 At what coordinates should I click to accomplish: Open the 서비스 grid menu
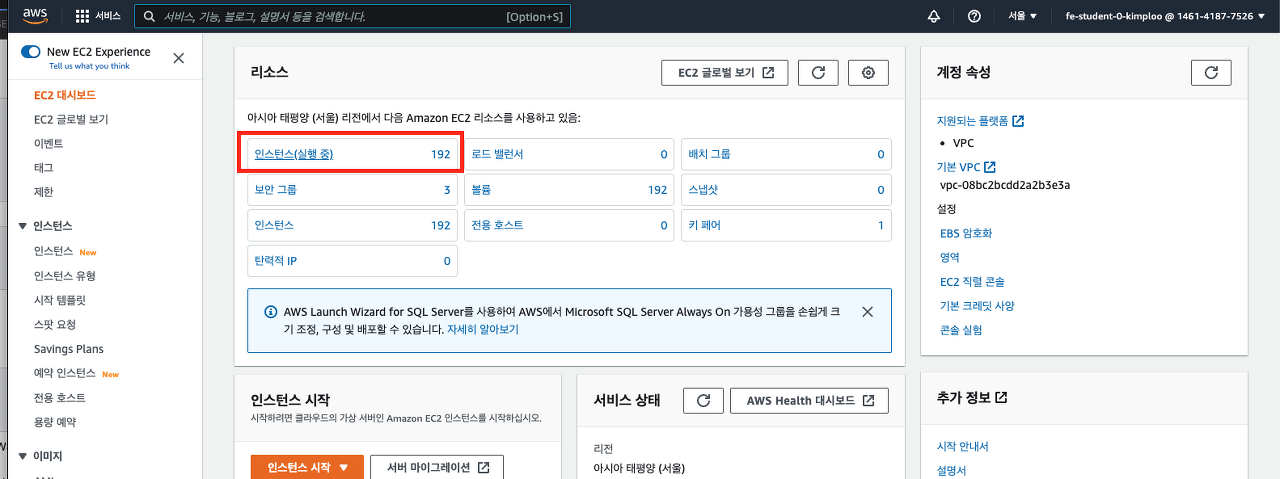tap(98, 16)
